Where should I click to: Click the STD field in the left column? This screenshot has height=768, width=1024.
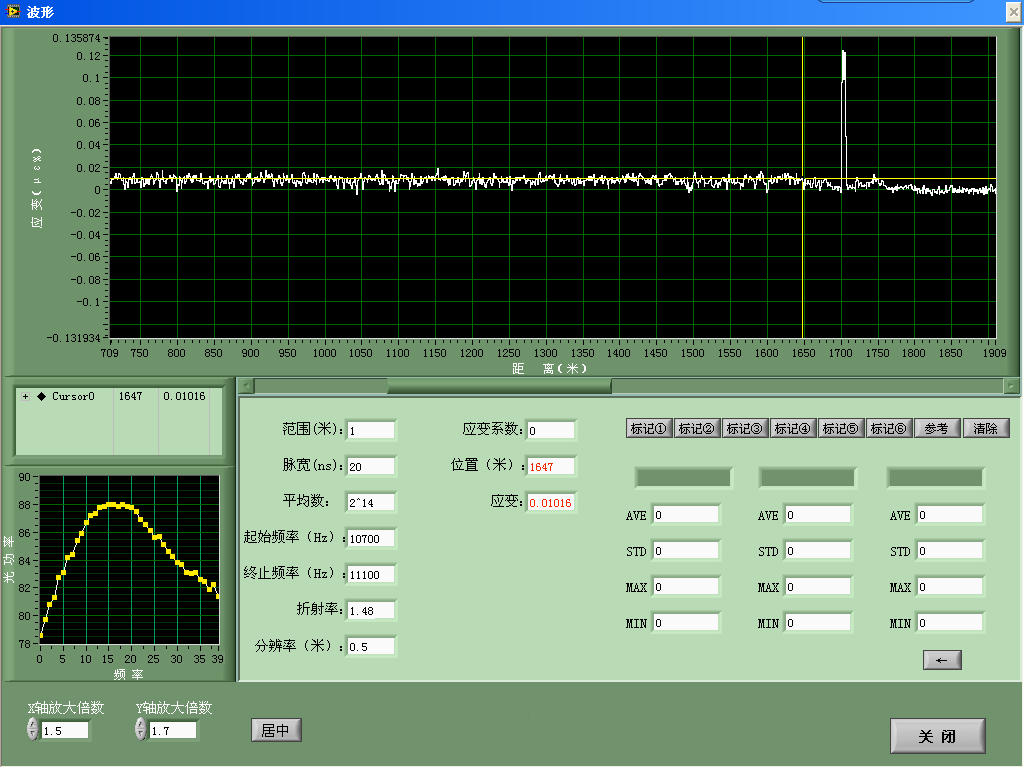(686, 551)
